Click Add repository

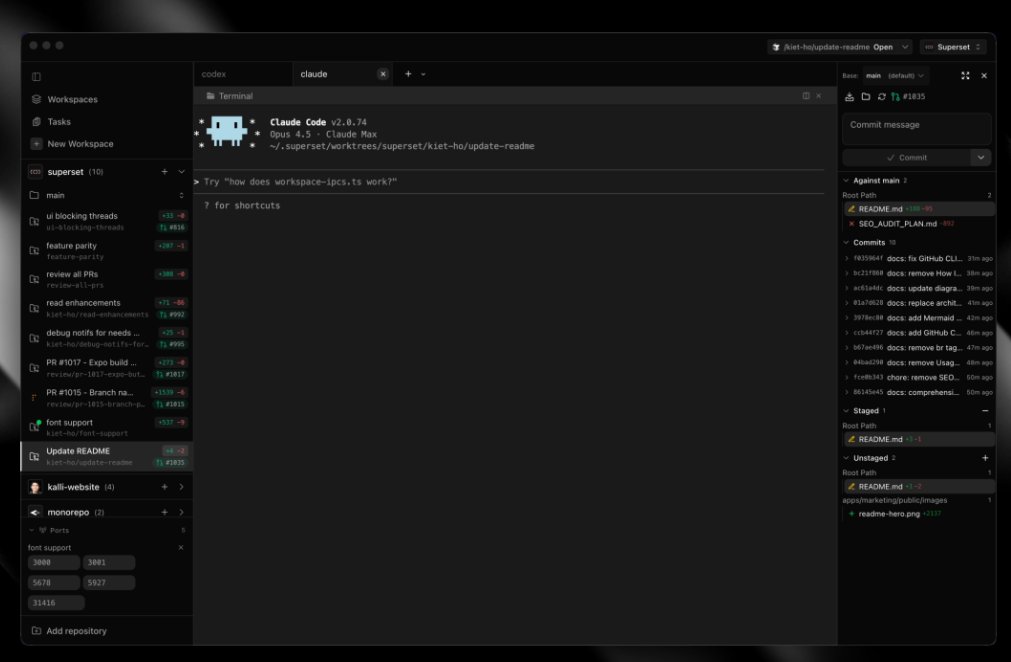click(x=69, y=630)
